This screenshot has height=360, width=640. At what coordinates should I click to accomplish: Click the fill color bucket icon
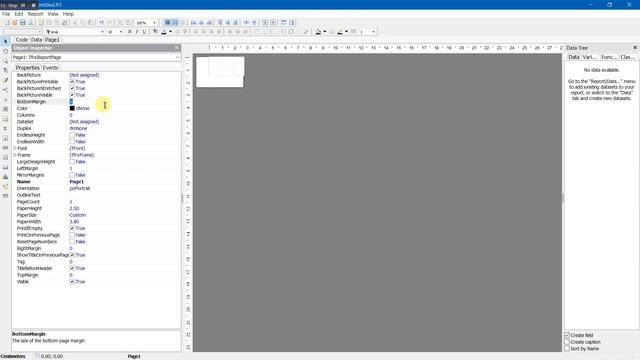coord(318,31)
